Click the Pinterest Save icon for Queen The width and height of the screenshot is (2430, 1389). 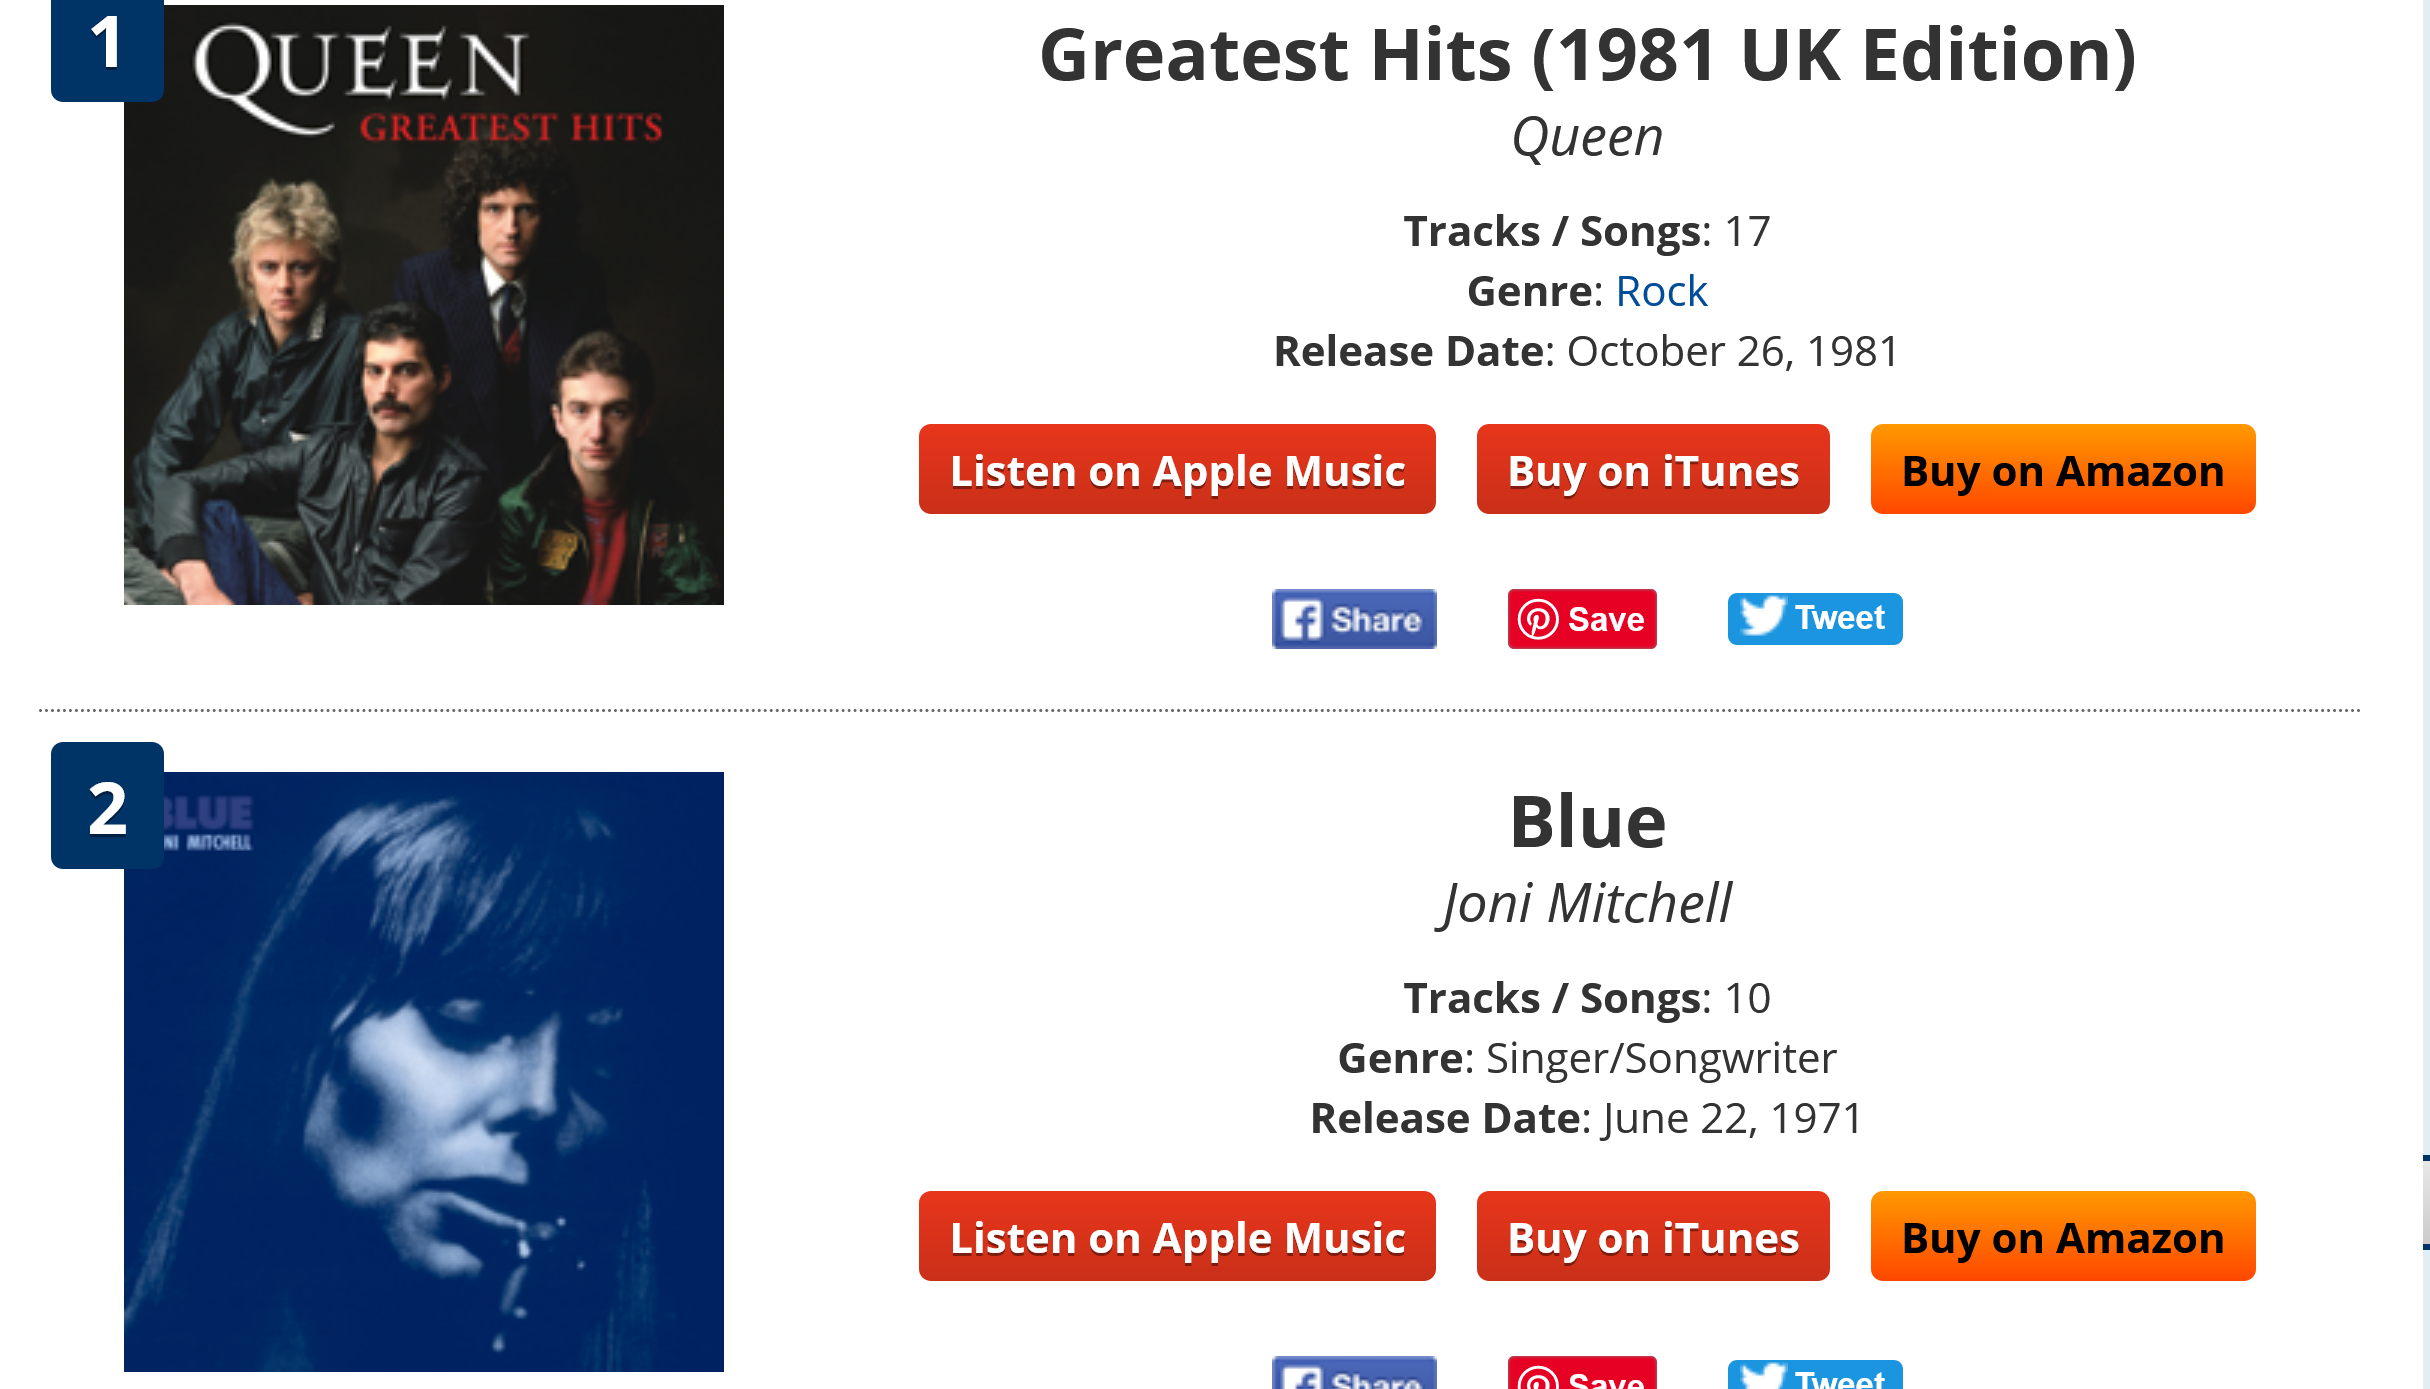tap(1581, 619)
